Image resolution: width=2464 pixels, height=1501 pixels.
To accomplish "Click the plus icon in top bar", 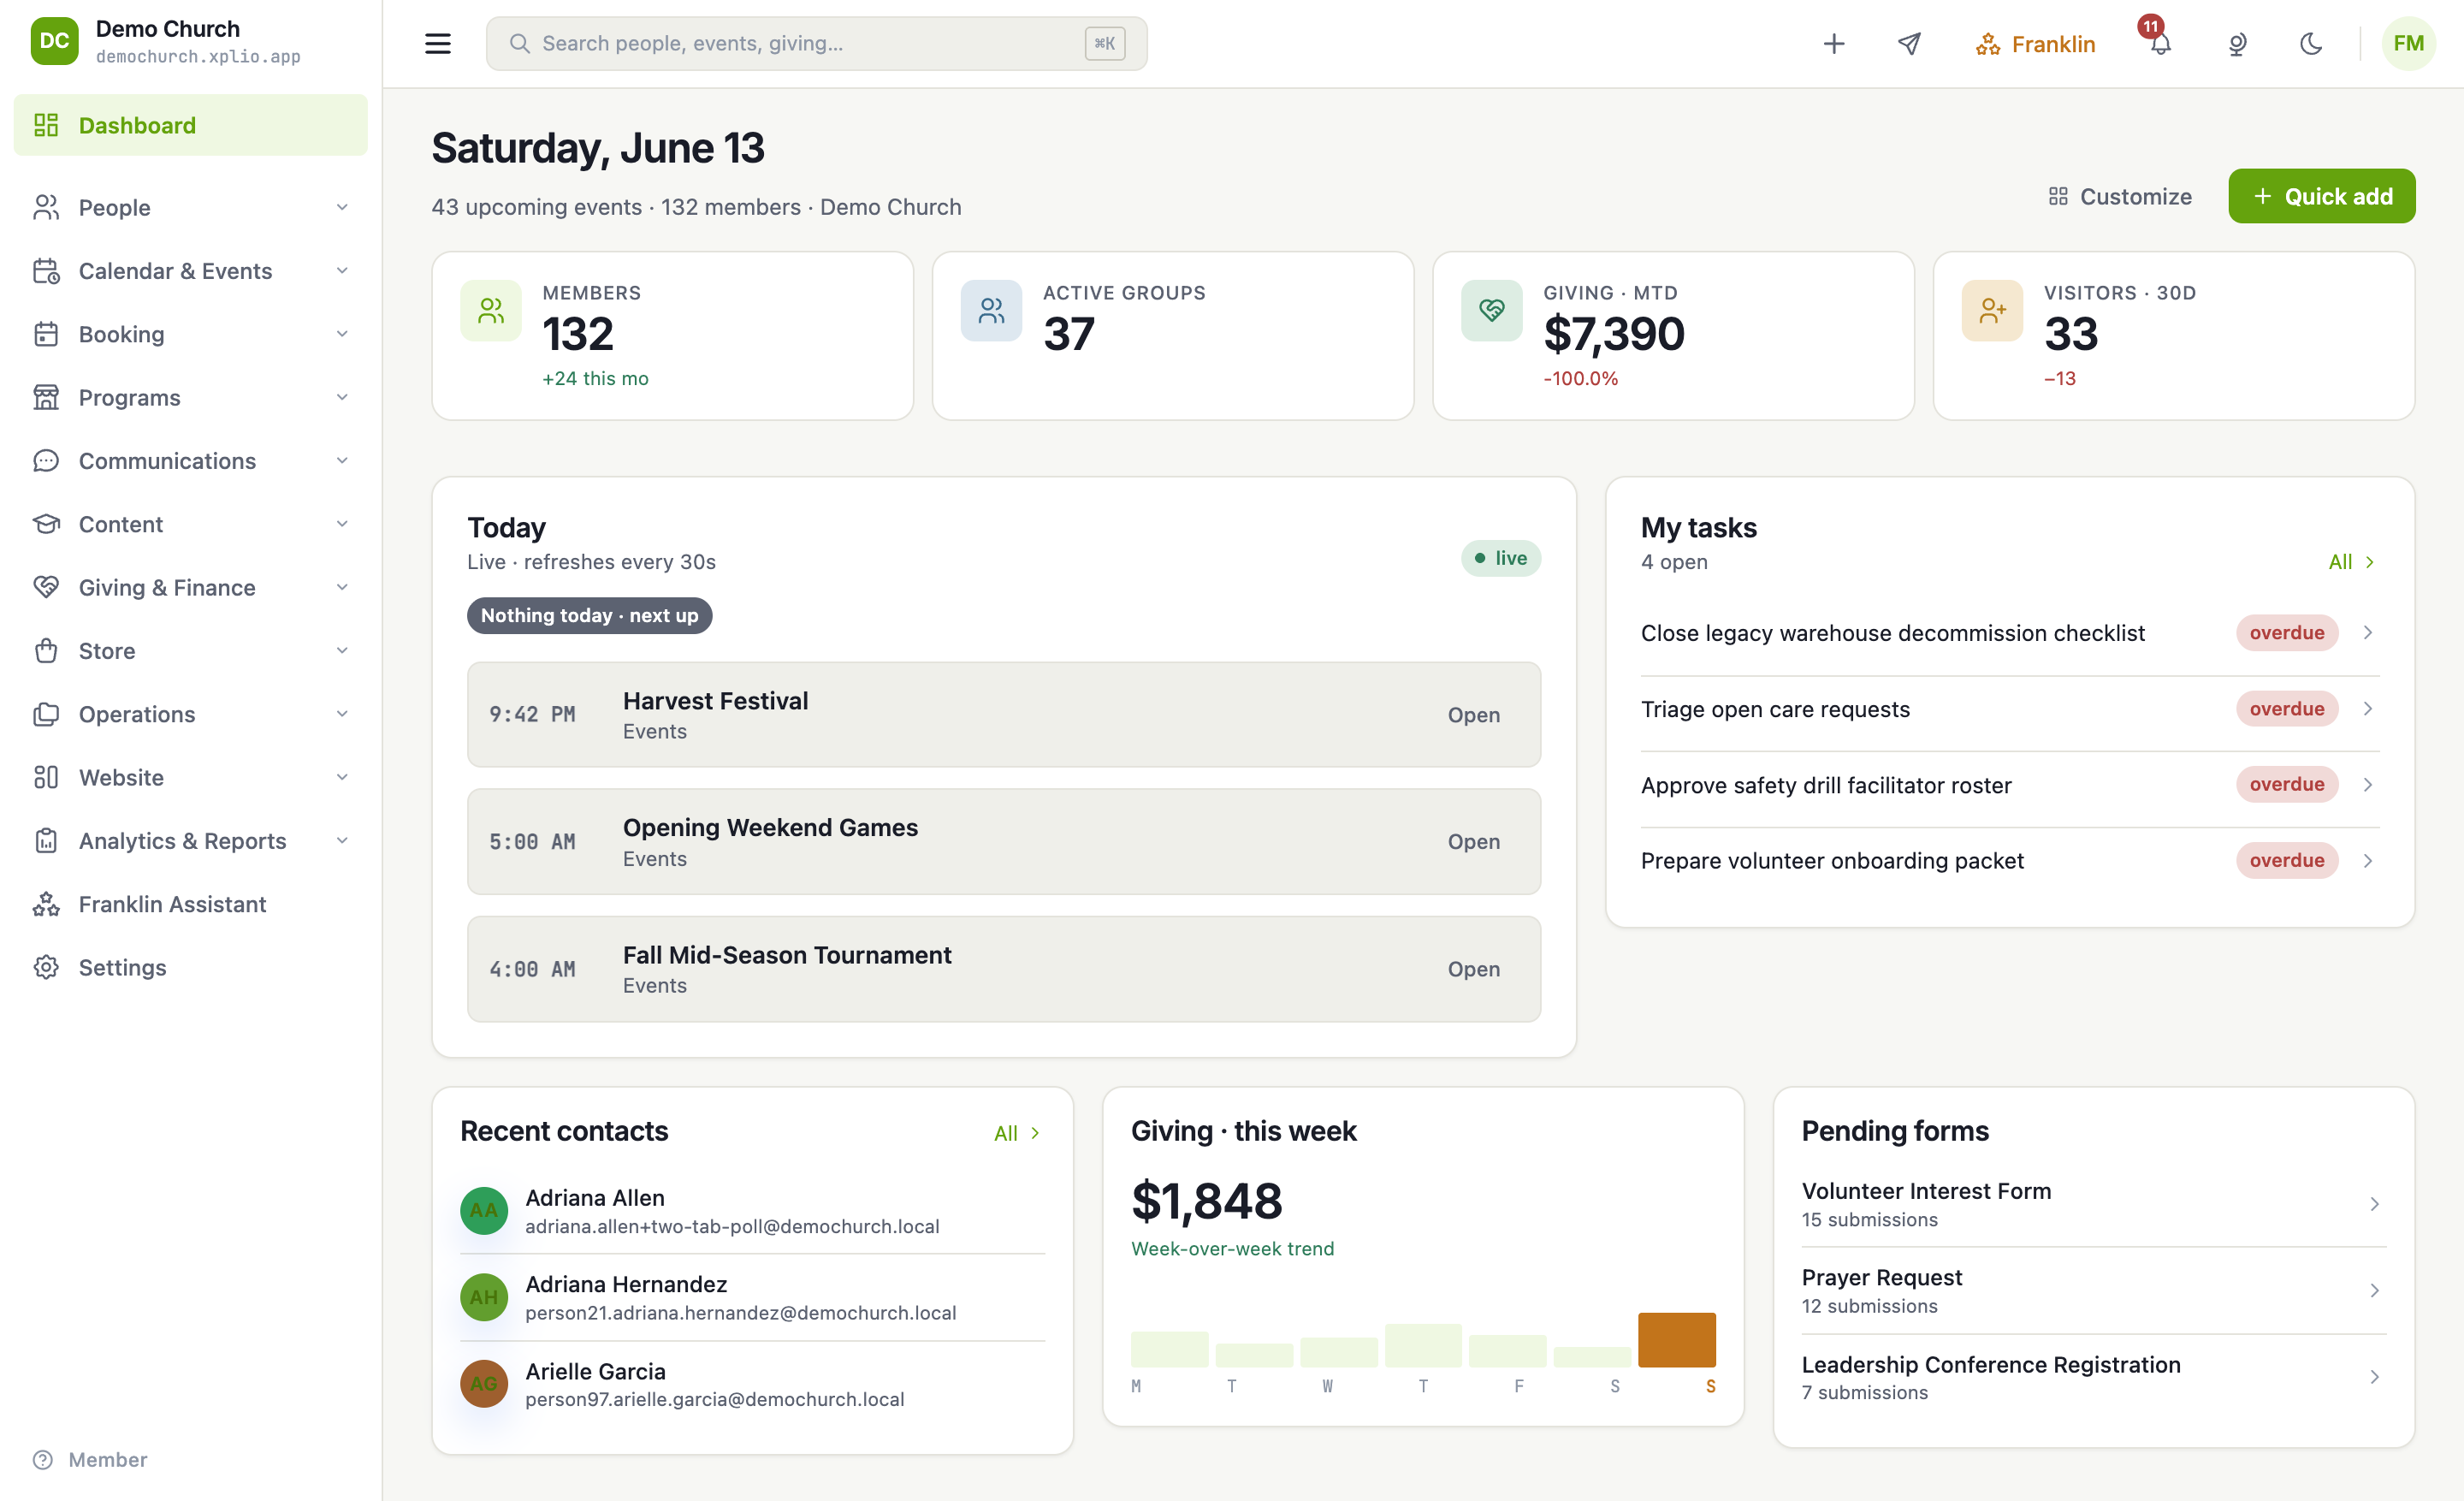I will click(1833, 43).
